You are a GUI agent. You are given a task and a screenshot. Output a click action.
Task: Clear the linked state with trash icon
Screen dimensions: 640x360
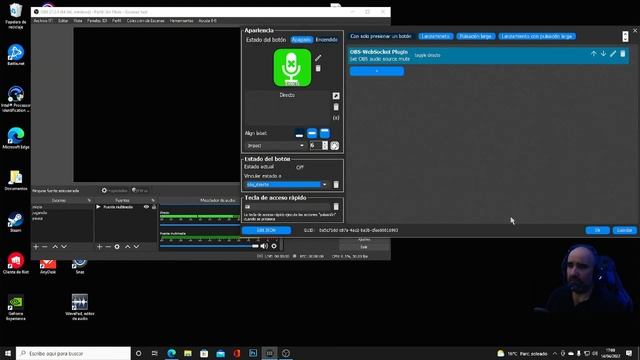pyautogui.click(x=336, y=184)
